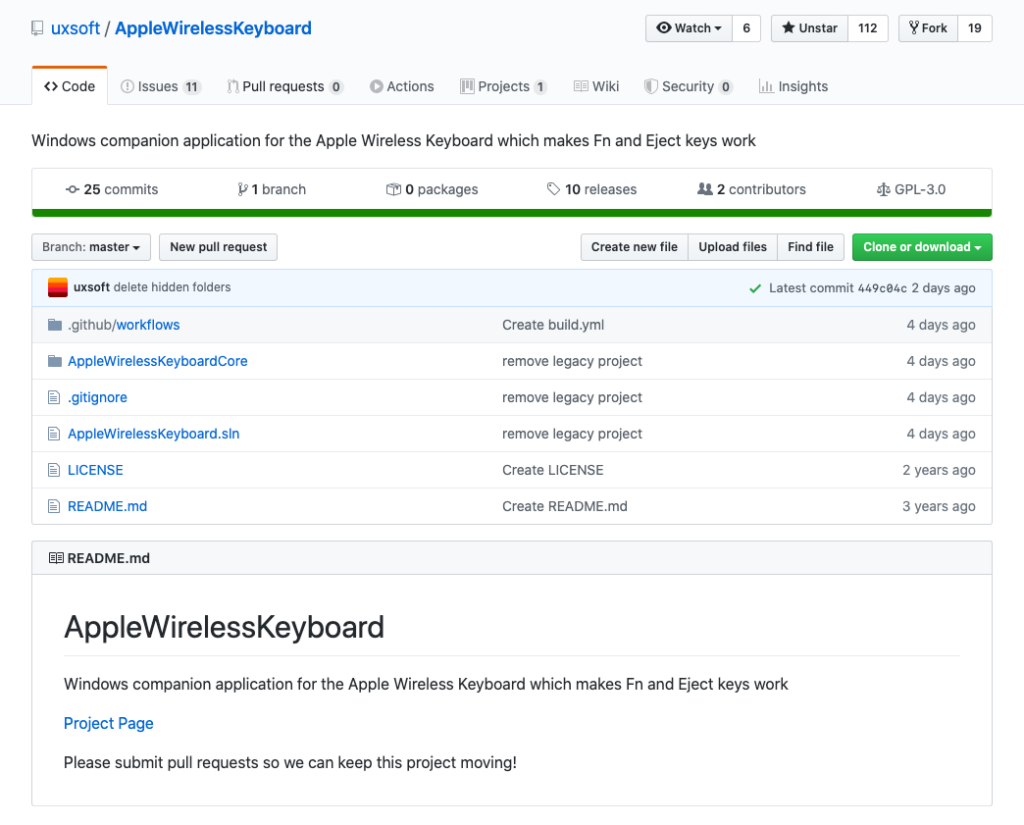This screenshot has width=1024, height=825.
Task: Open the AppleWirelessKeyboard repository title link
Action: 213,28
